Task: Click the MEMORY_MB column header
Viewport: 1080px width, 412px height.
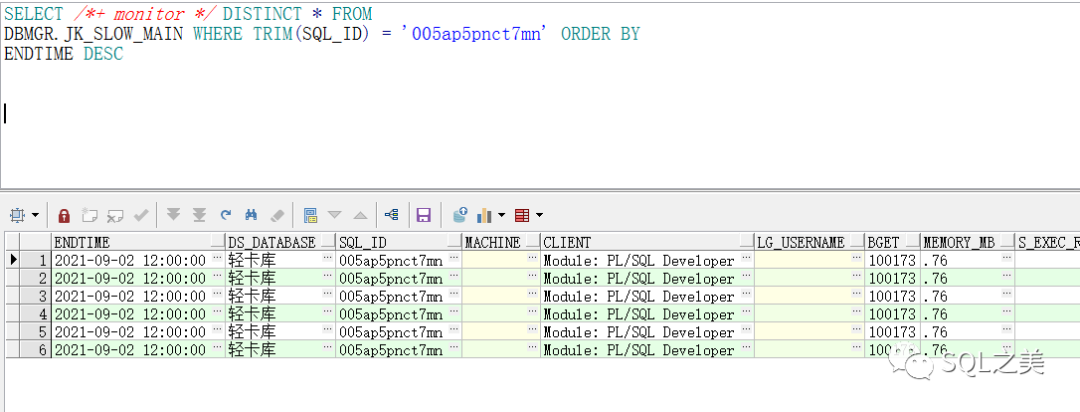Action: pyautogui.click(x=968, y=243)
